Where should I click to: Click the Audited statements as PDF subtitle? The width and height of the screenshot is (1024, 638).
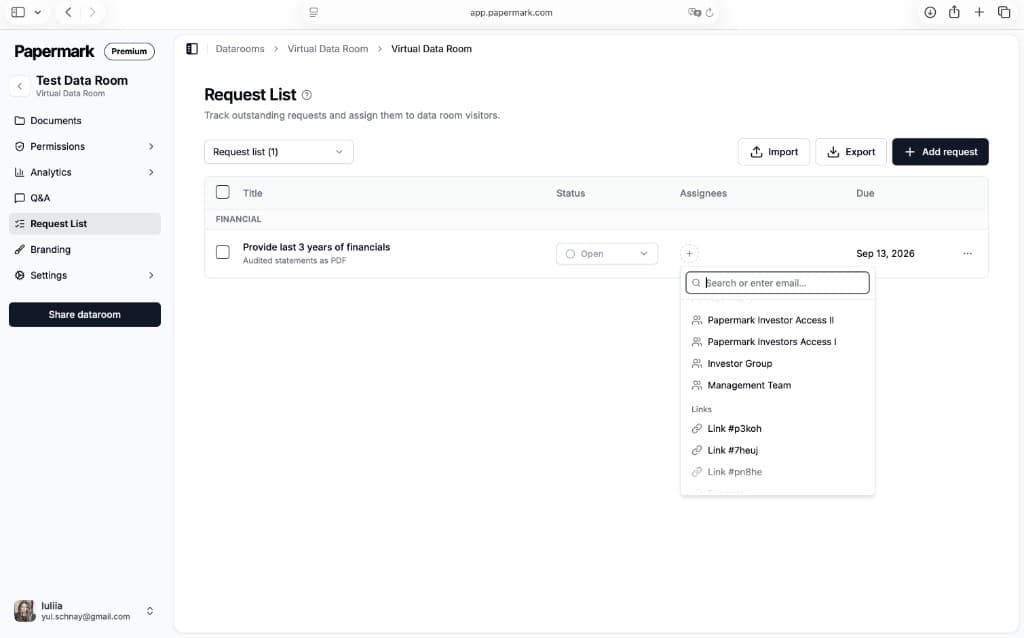(295, 261)
